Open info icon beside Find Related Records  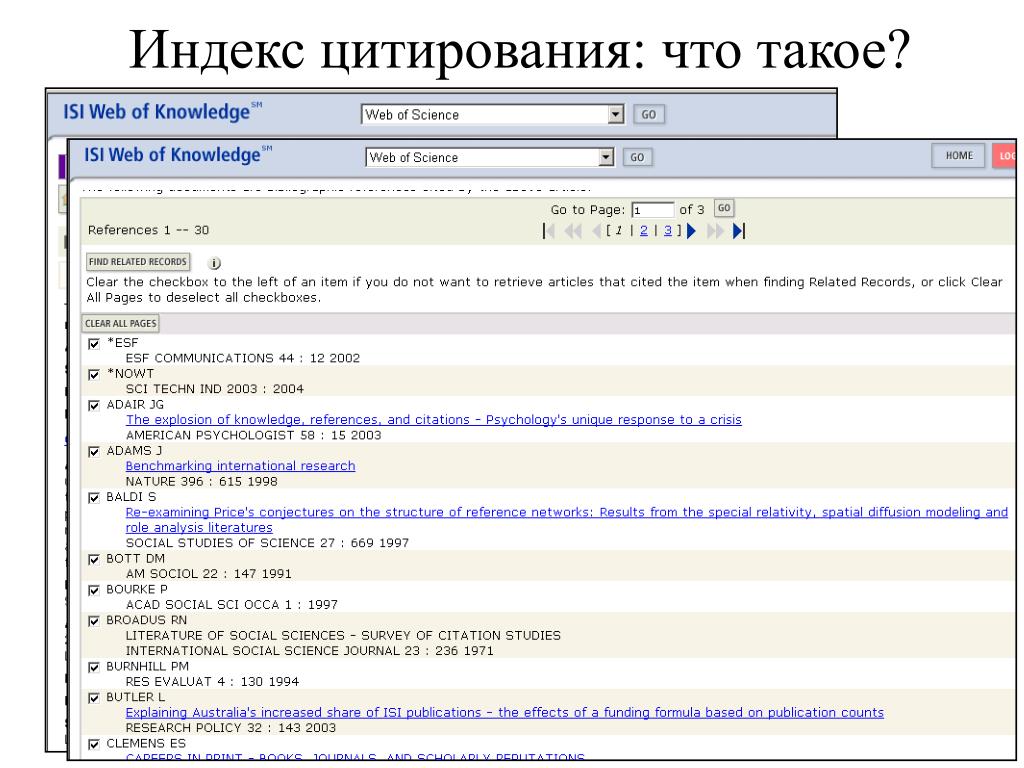[x=214, y=263]
